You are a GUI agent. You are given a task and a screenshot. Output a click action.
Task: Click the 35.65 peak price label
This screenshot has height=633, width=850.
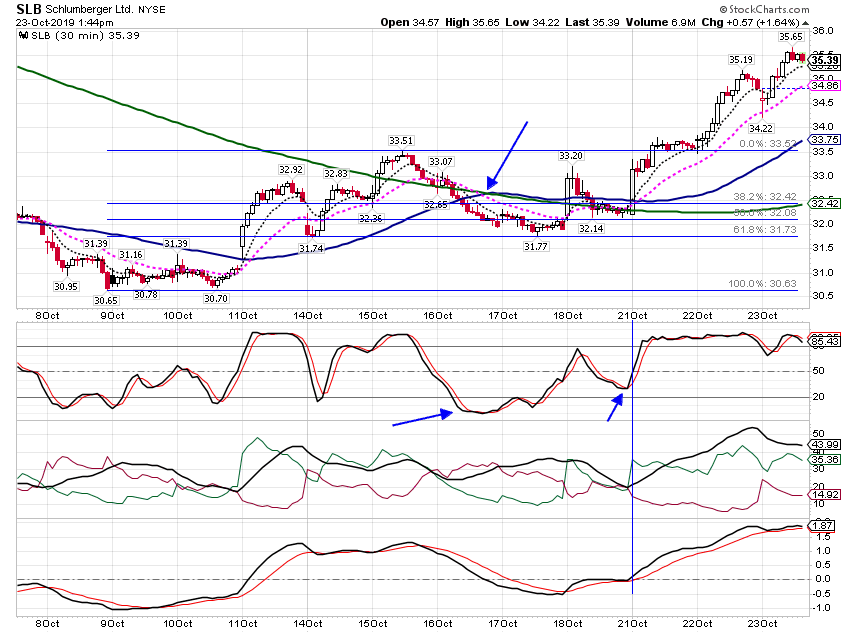coord(790,37)
